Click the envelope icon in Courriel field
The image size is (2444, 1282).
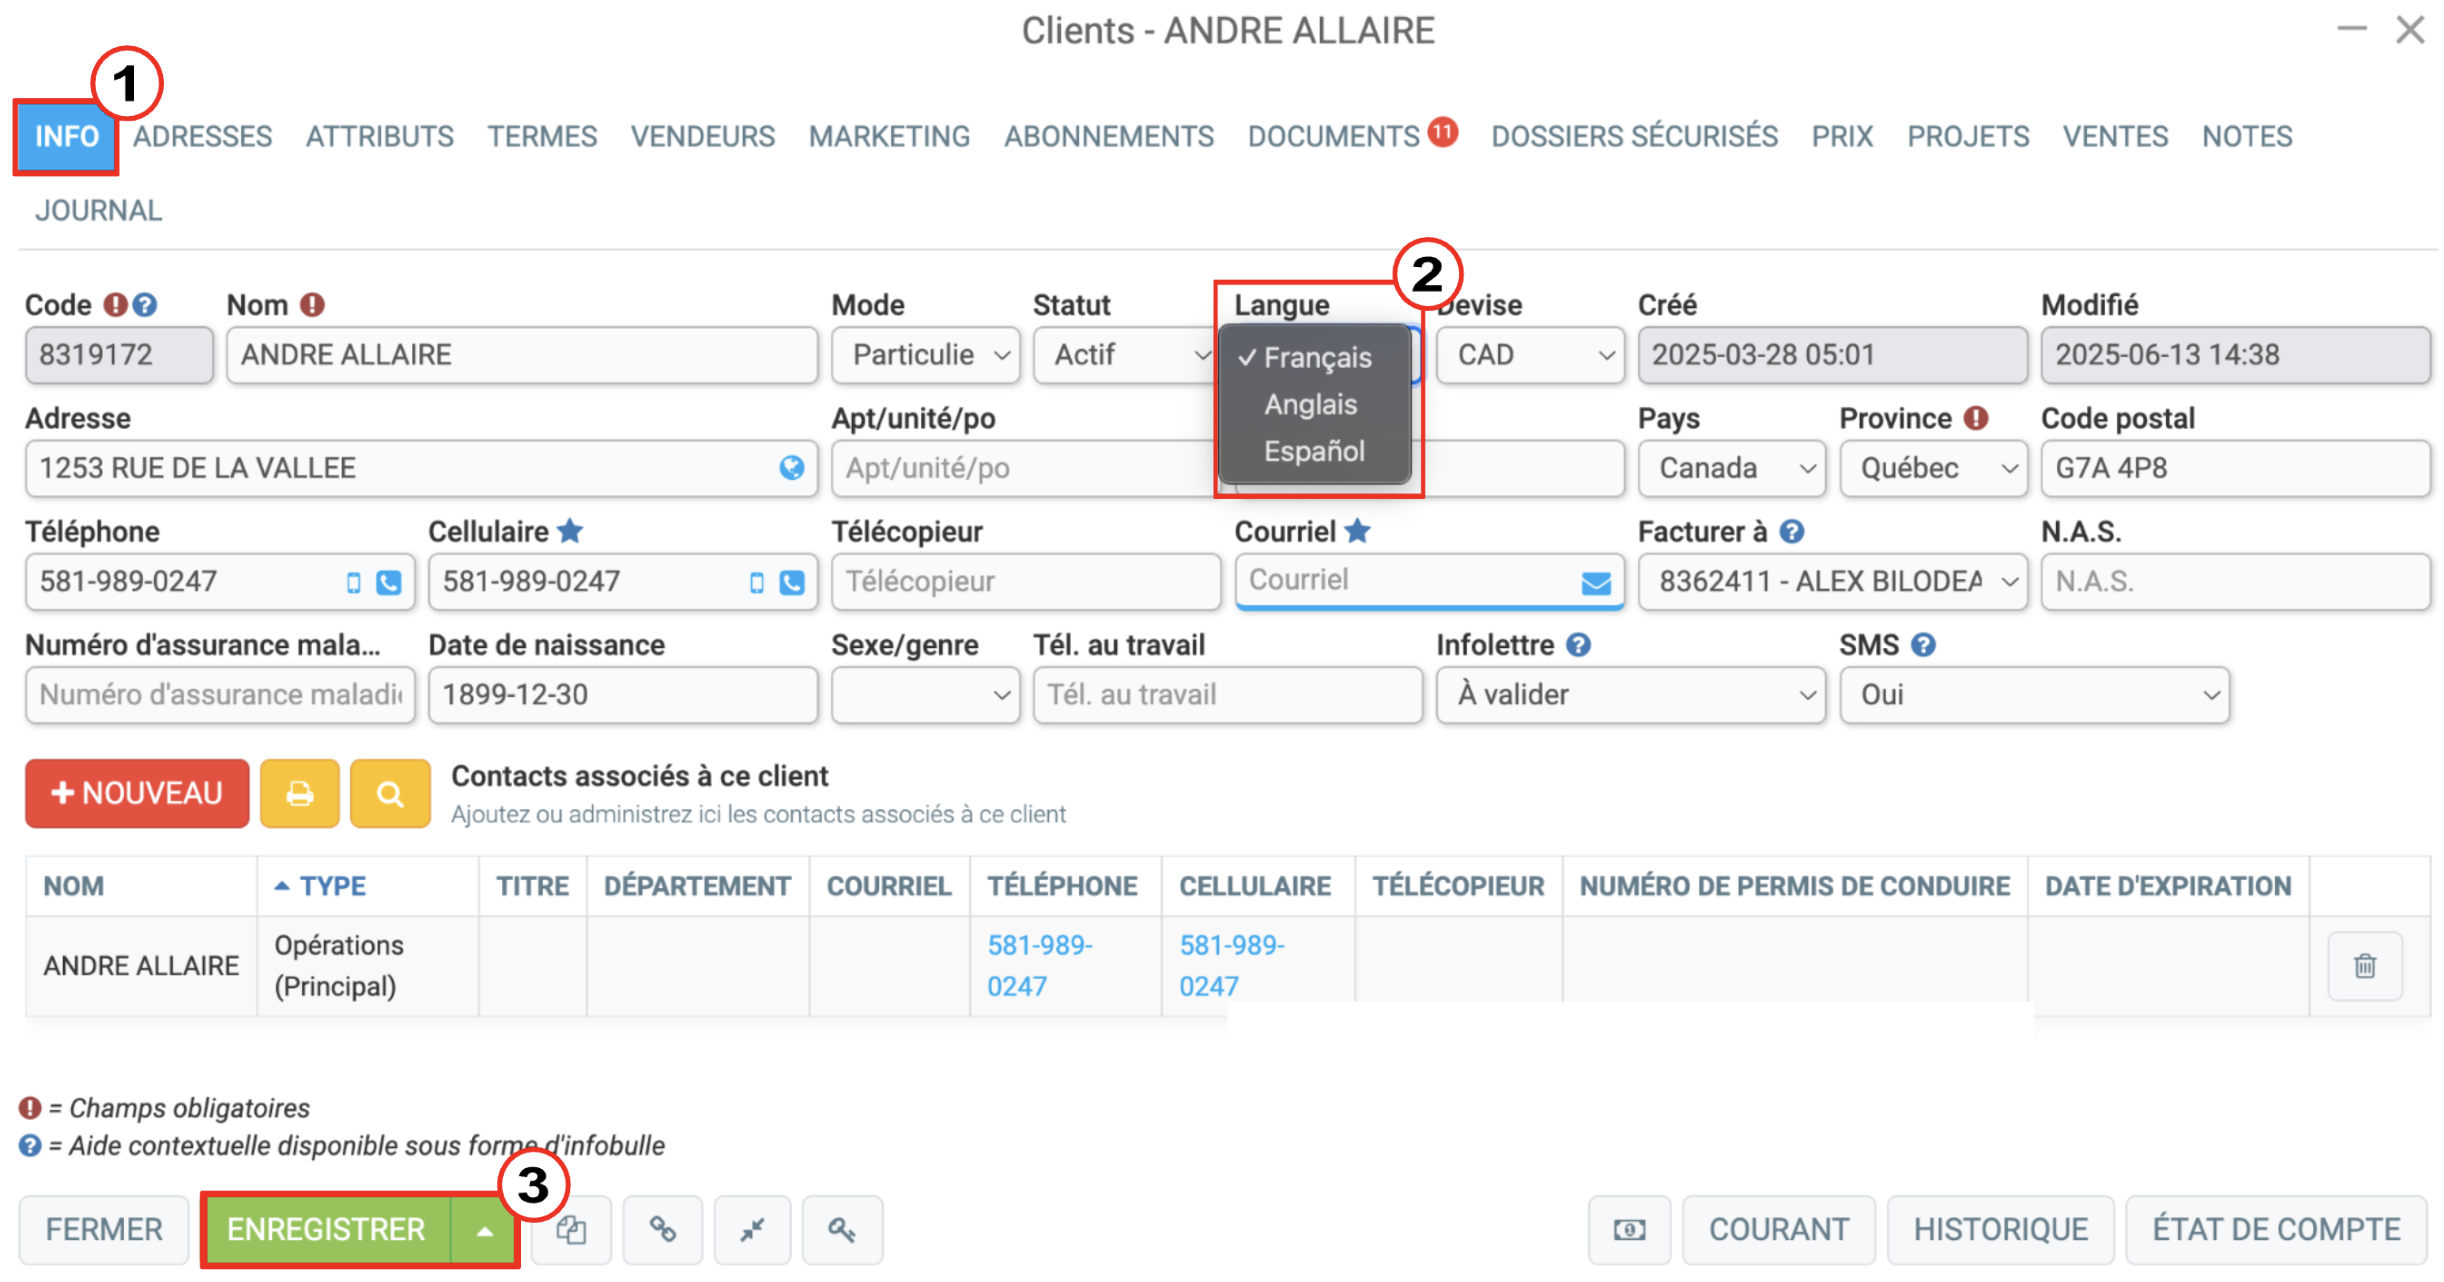(1596, 582)
